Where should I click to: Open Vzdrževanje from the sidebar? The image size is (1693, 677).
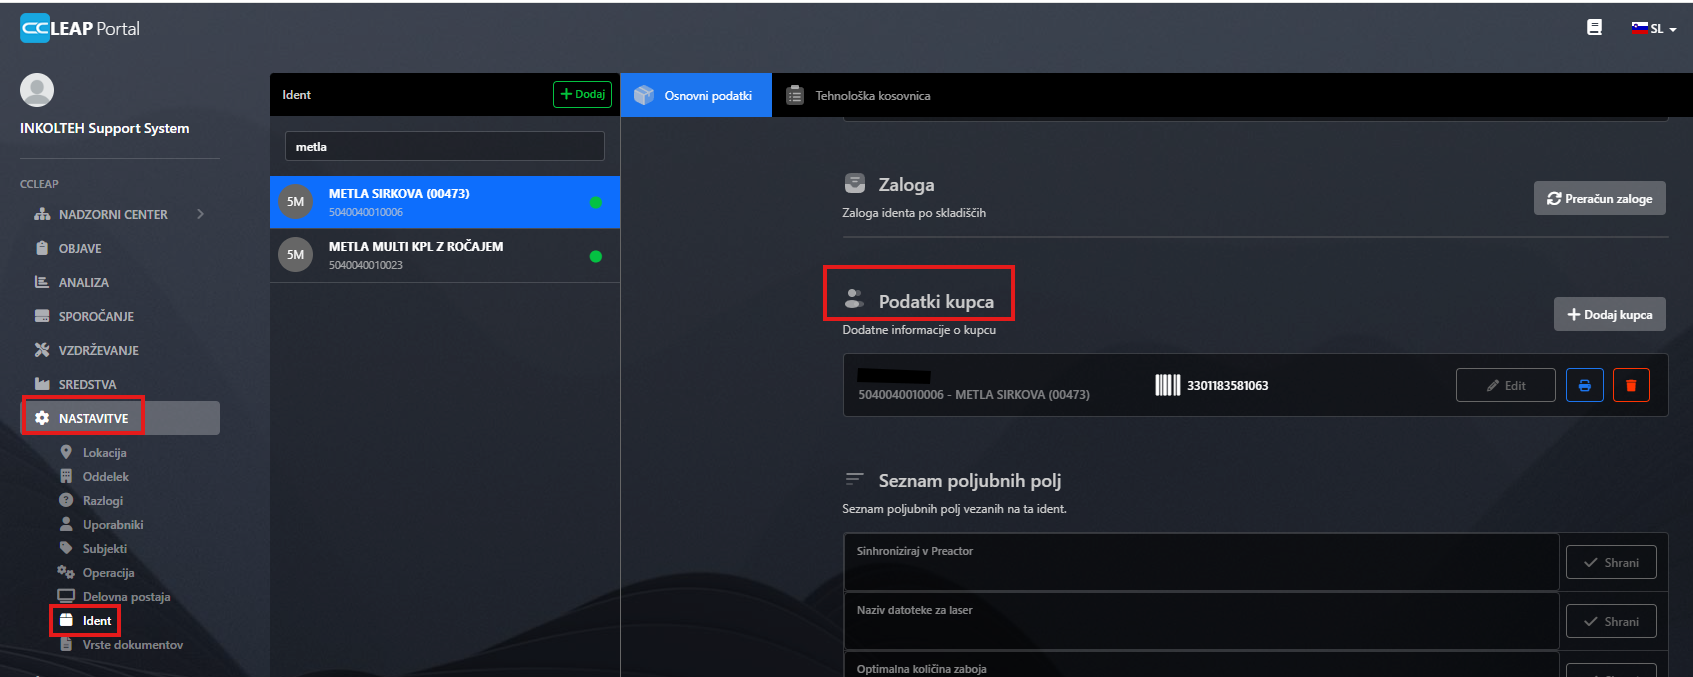click(x=98, y=350)
